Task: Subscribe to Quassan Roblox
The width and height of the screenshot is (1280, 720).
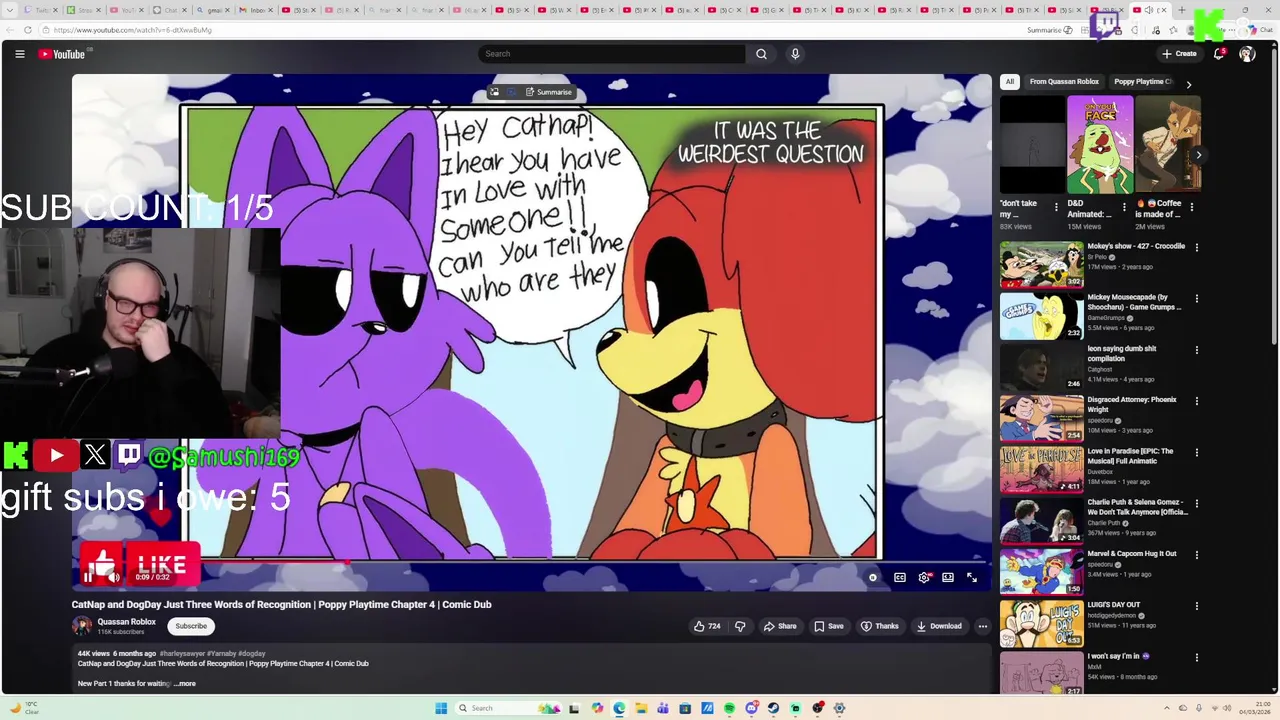Action: [191, 626]
